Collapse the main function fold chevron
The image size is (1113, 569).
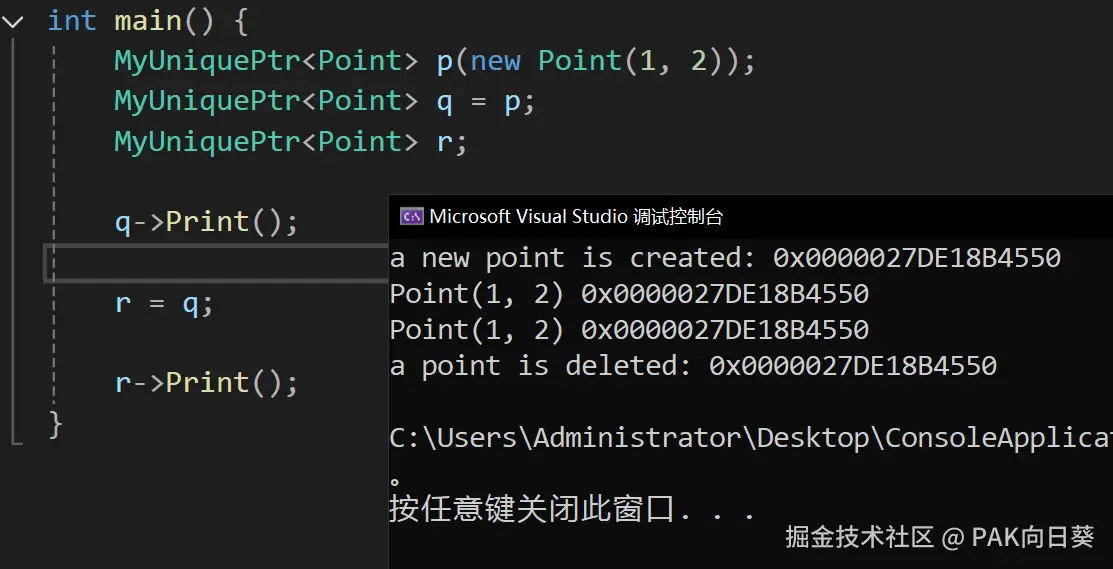tap(12, 21)
